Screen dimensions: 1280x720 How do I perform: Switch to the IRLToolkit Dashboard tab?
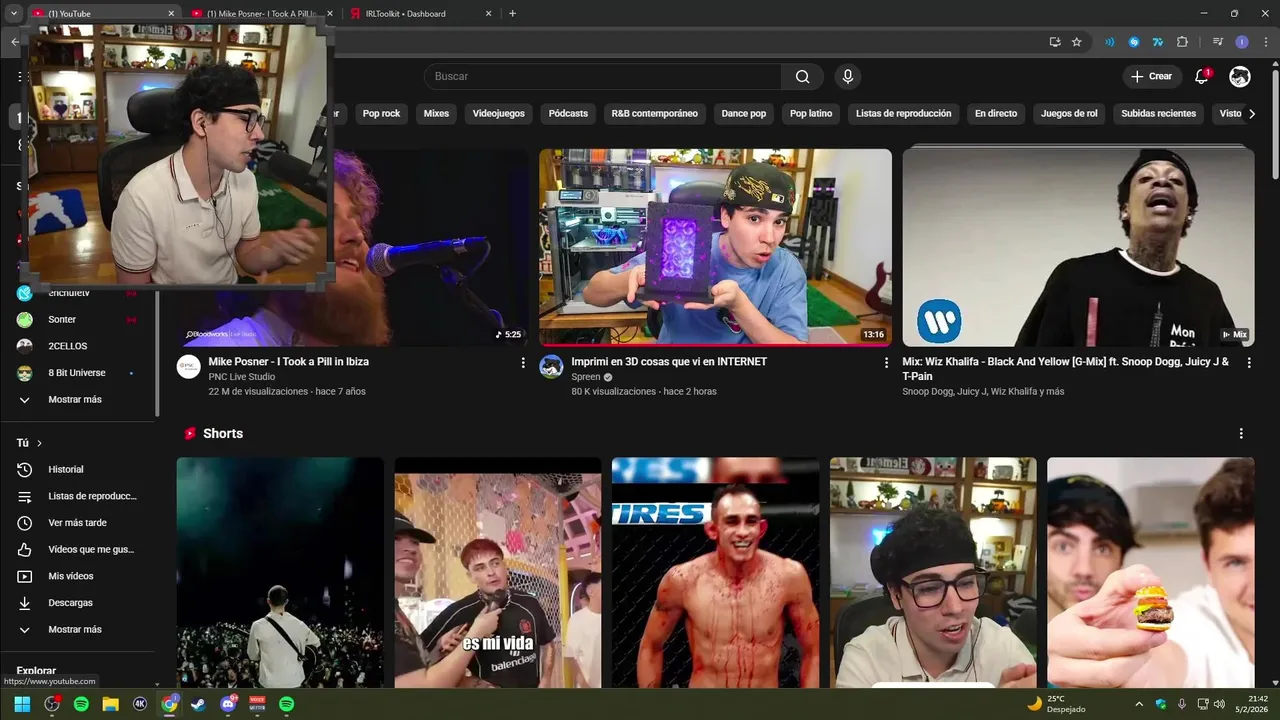(420, 14)
